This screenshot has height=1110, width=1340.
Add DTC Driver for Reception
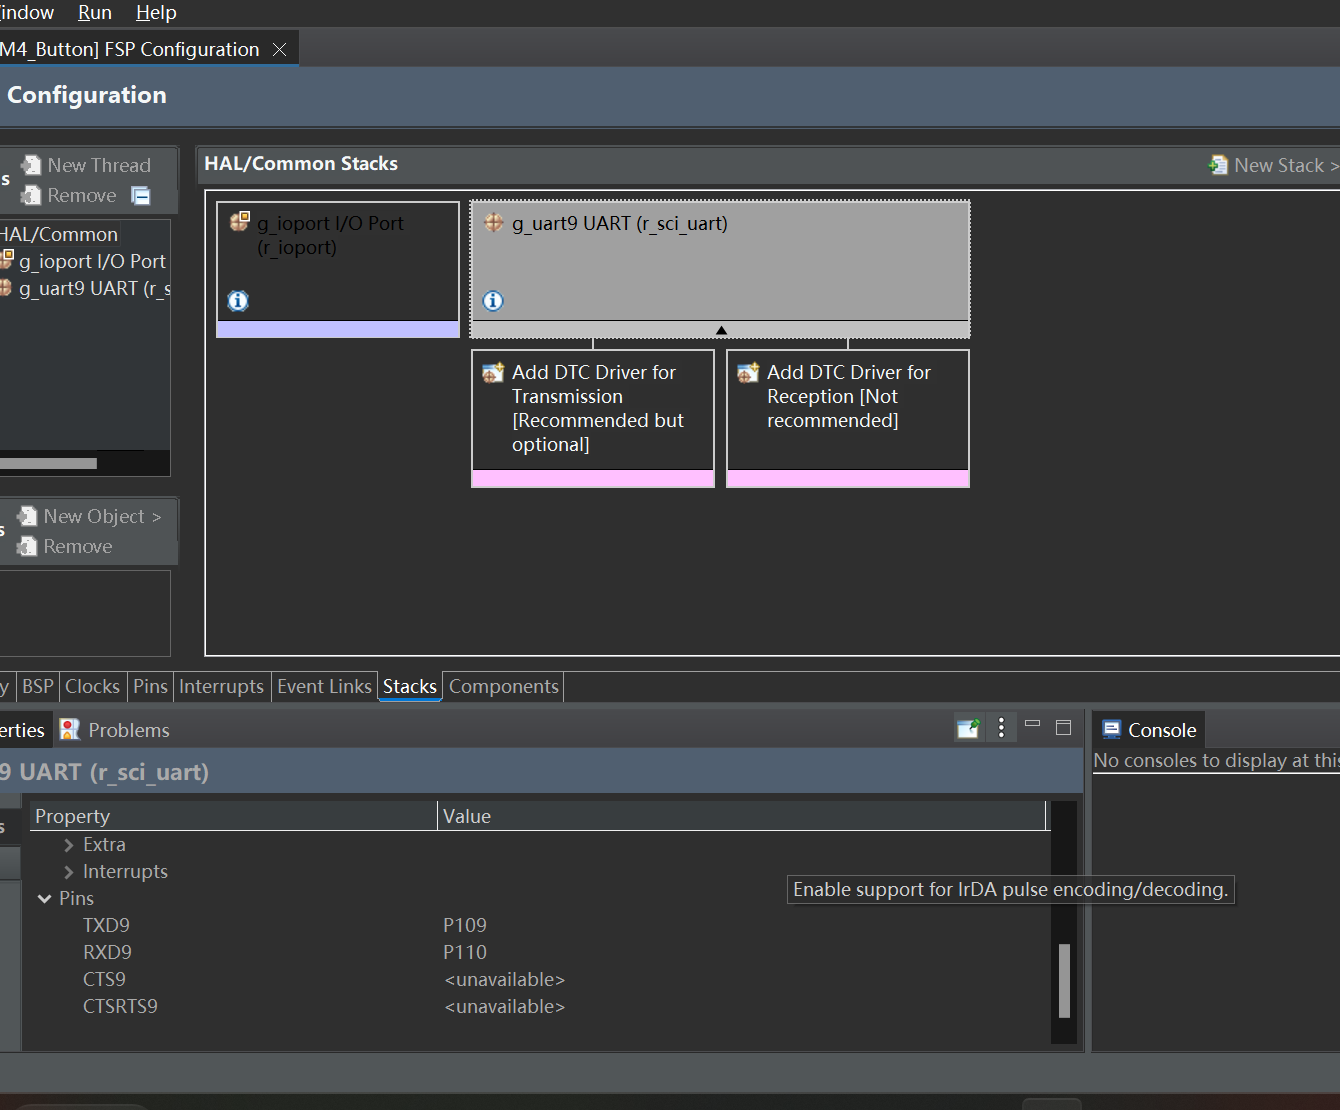click(848, 418)
